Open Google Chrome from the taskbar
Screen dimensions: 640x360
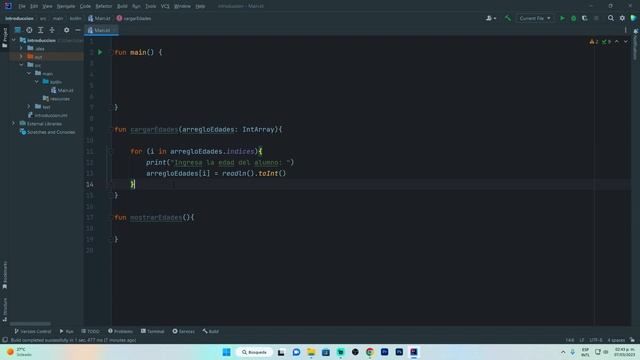click(x=370, y=352)
